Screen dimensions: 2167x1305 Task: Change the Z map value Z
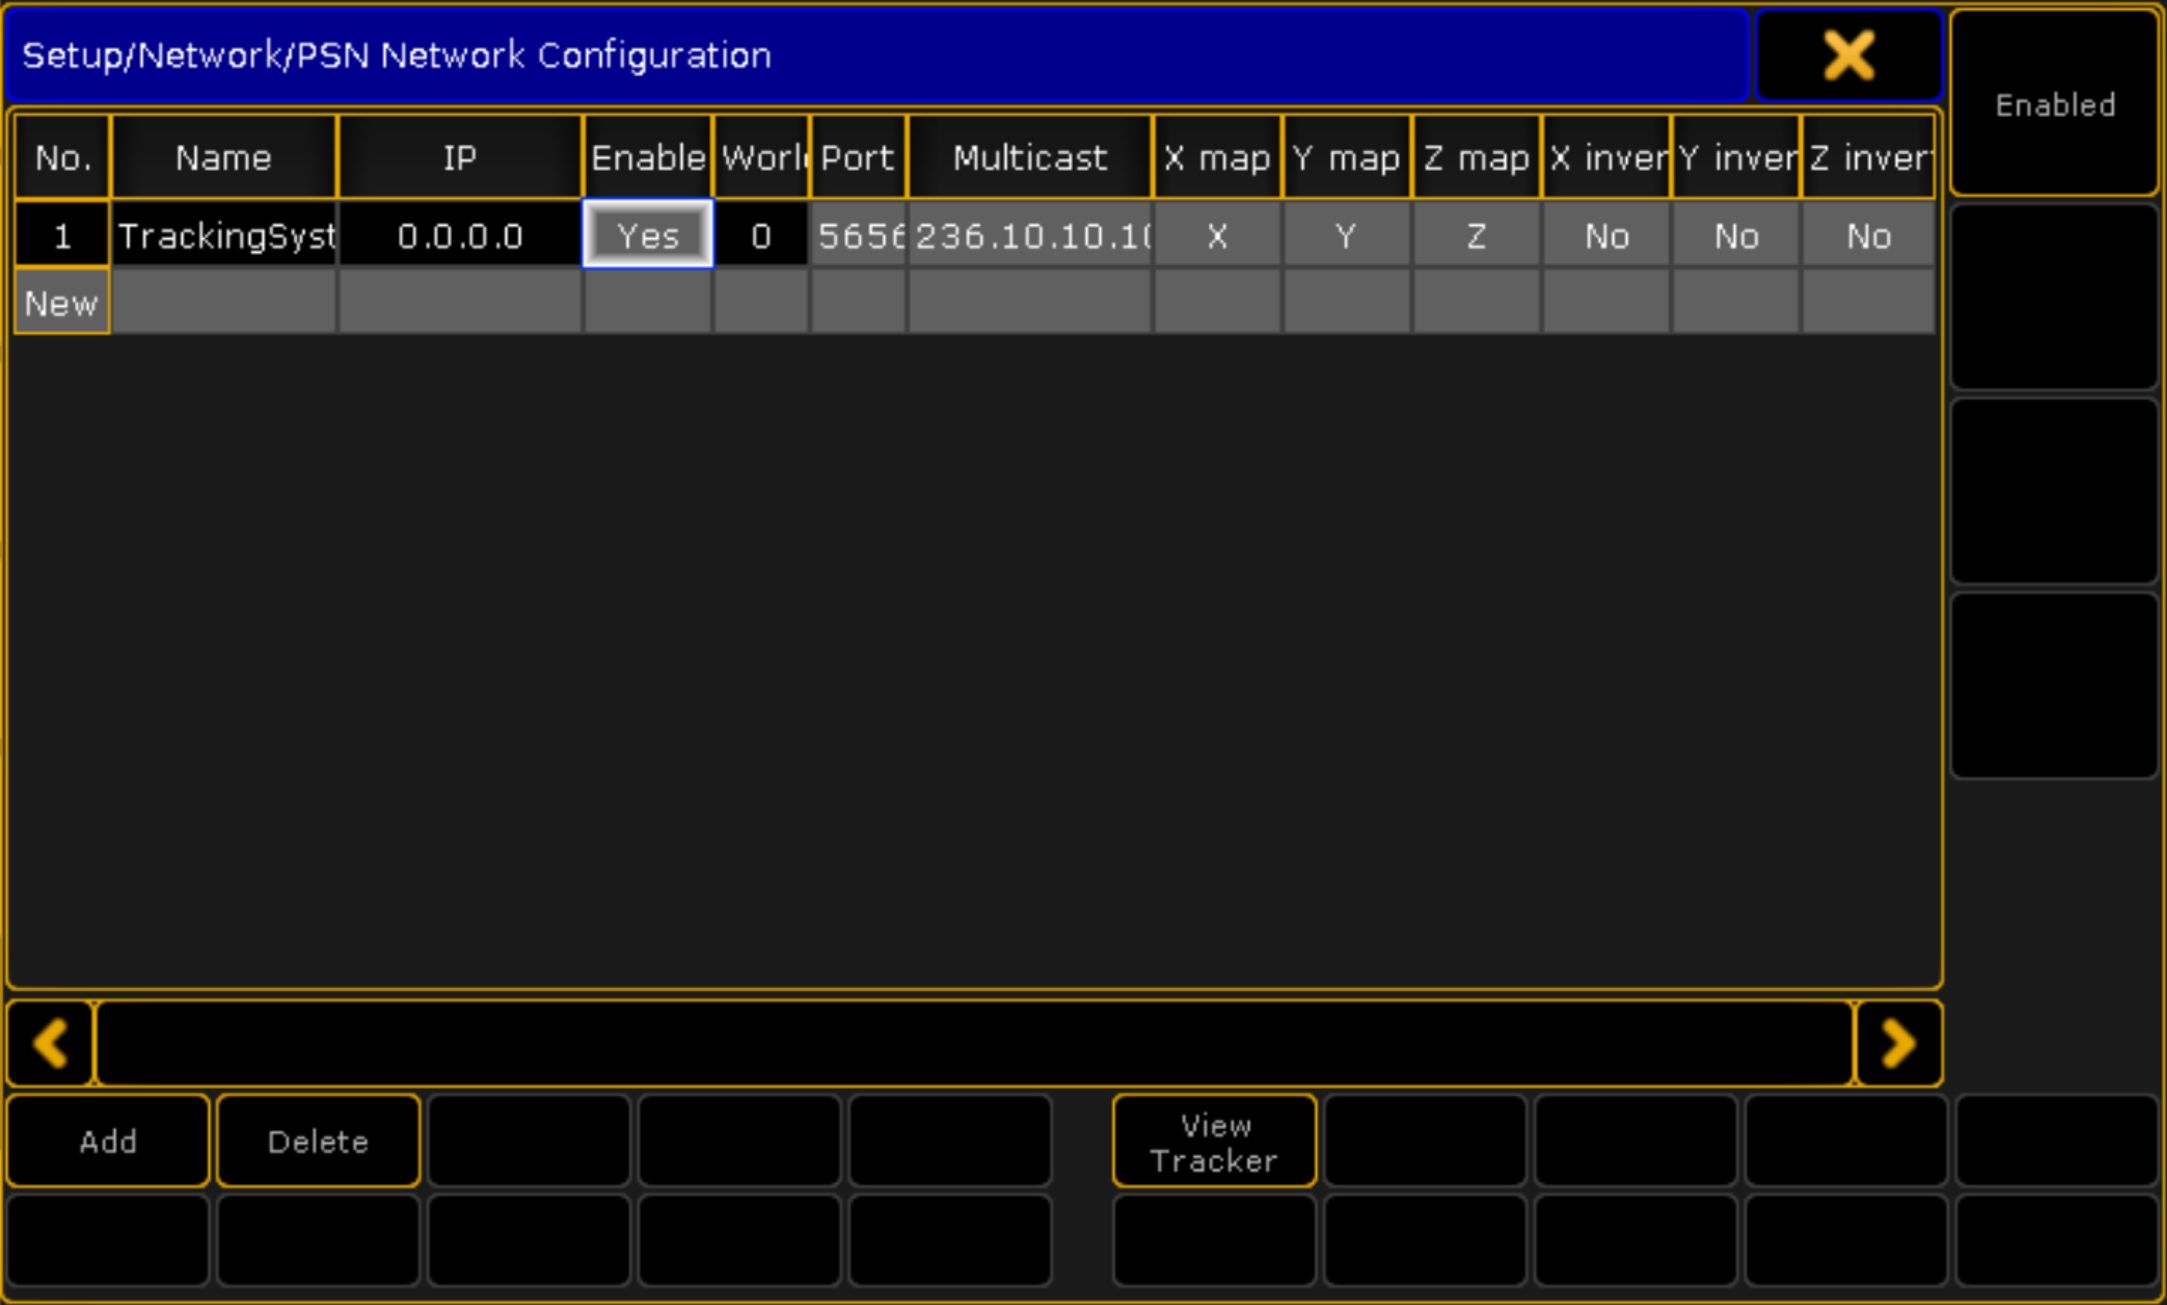pos(1476,236)
